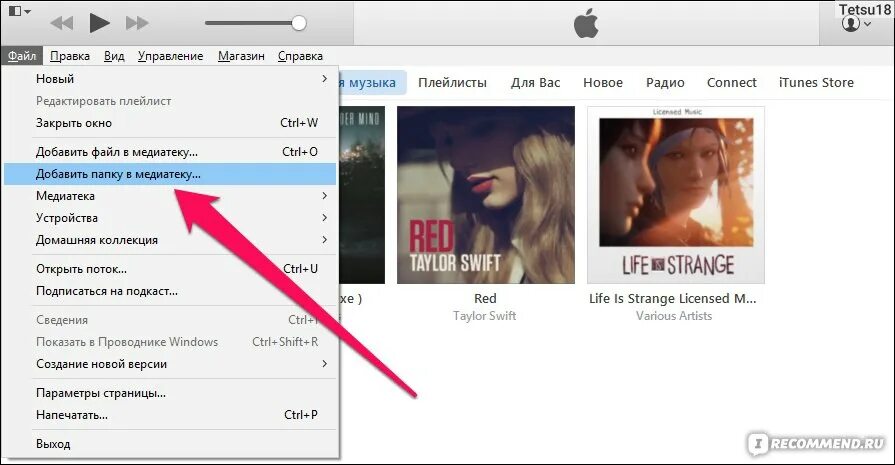Image resolution: width=895 pixels, height=465 pixels.
Task: Expand the Домашняя коллекция submenu arrow
Action: pyautogui.click(x=324, y=240)
